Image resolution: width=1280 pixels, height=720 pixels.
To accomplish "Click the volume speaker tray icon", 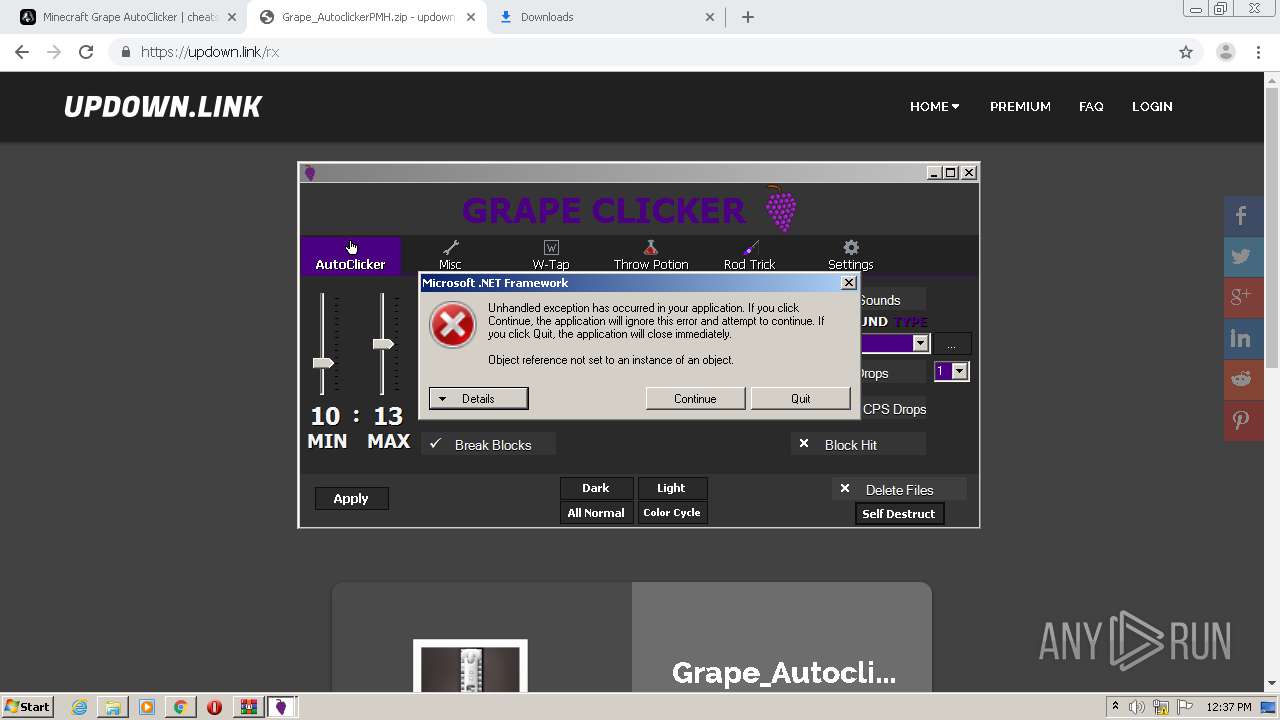I will [x=1137, y=707].
